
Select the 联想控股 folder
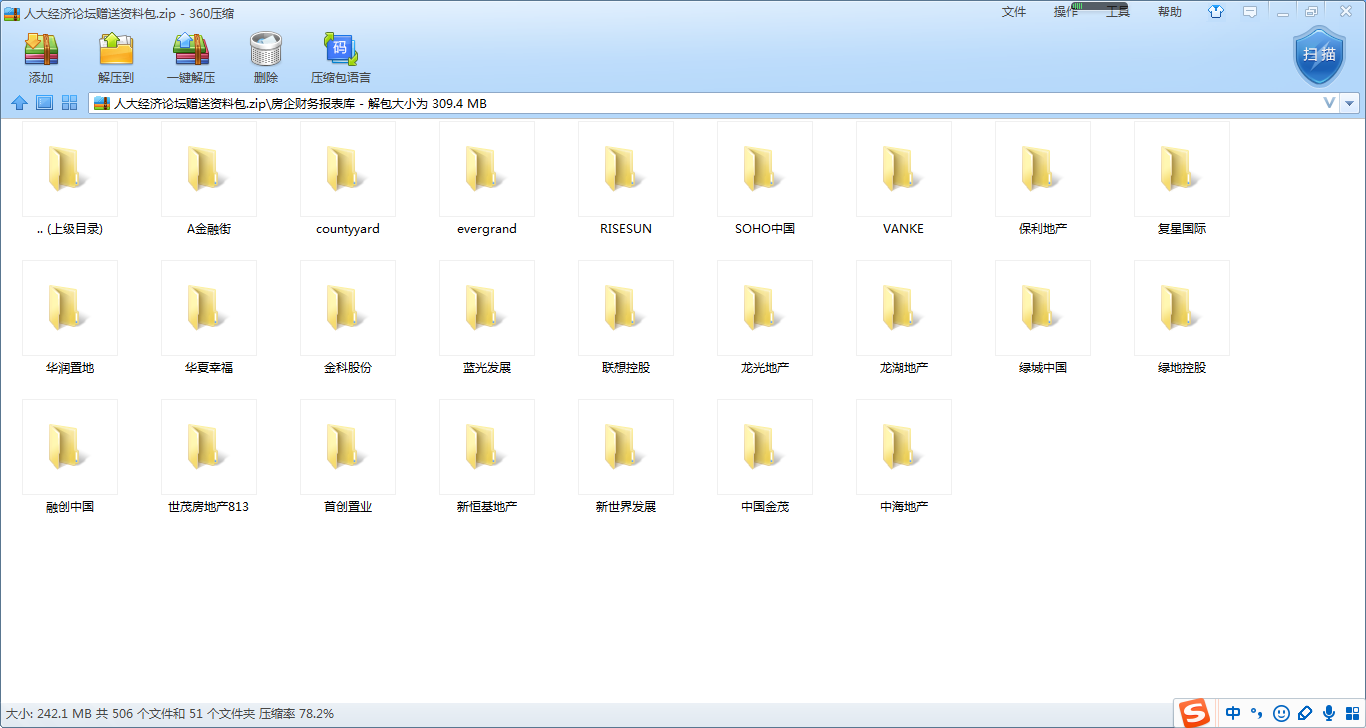625,318
